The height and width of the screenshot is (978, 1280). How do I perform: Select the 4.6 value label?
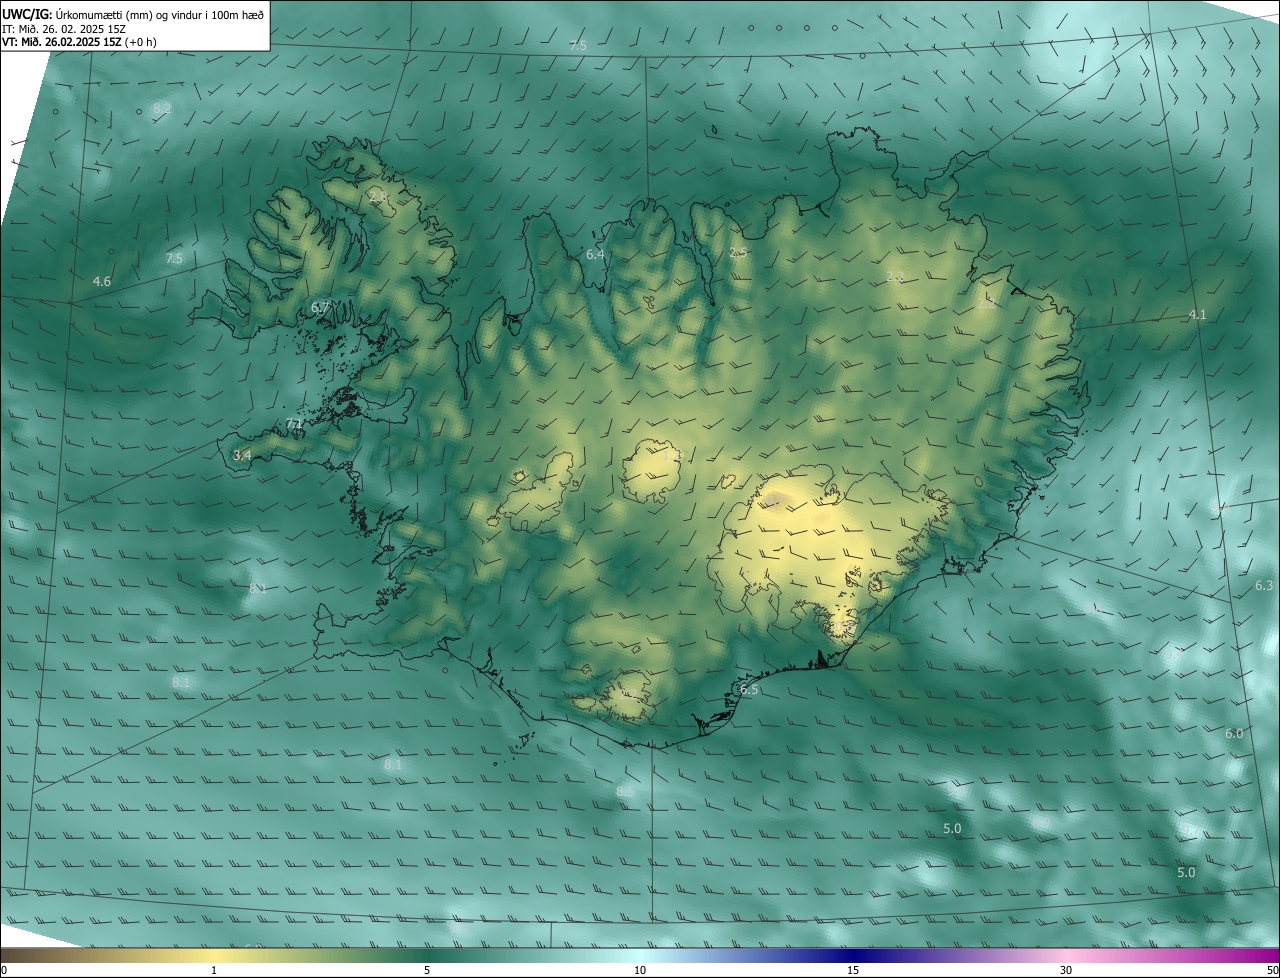click(x=102, y=282)
